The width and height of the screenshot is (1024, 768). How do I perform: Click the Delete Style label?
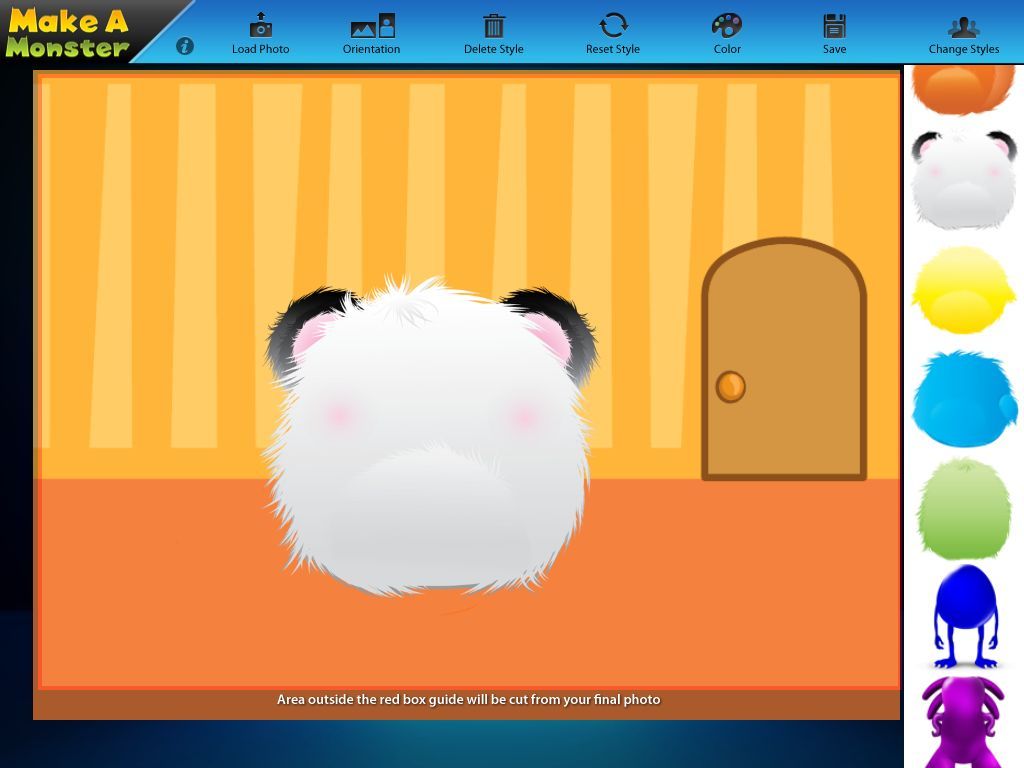[494, 49]
